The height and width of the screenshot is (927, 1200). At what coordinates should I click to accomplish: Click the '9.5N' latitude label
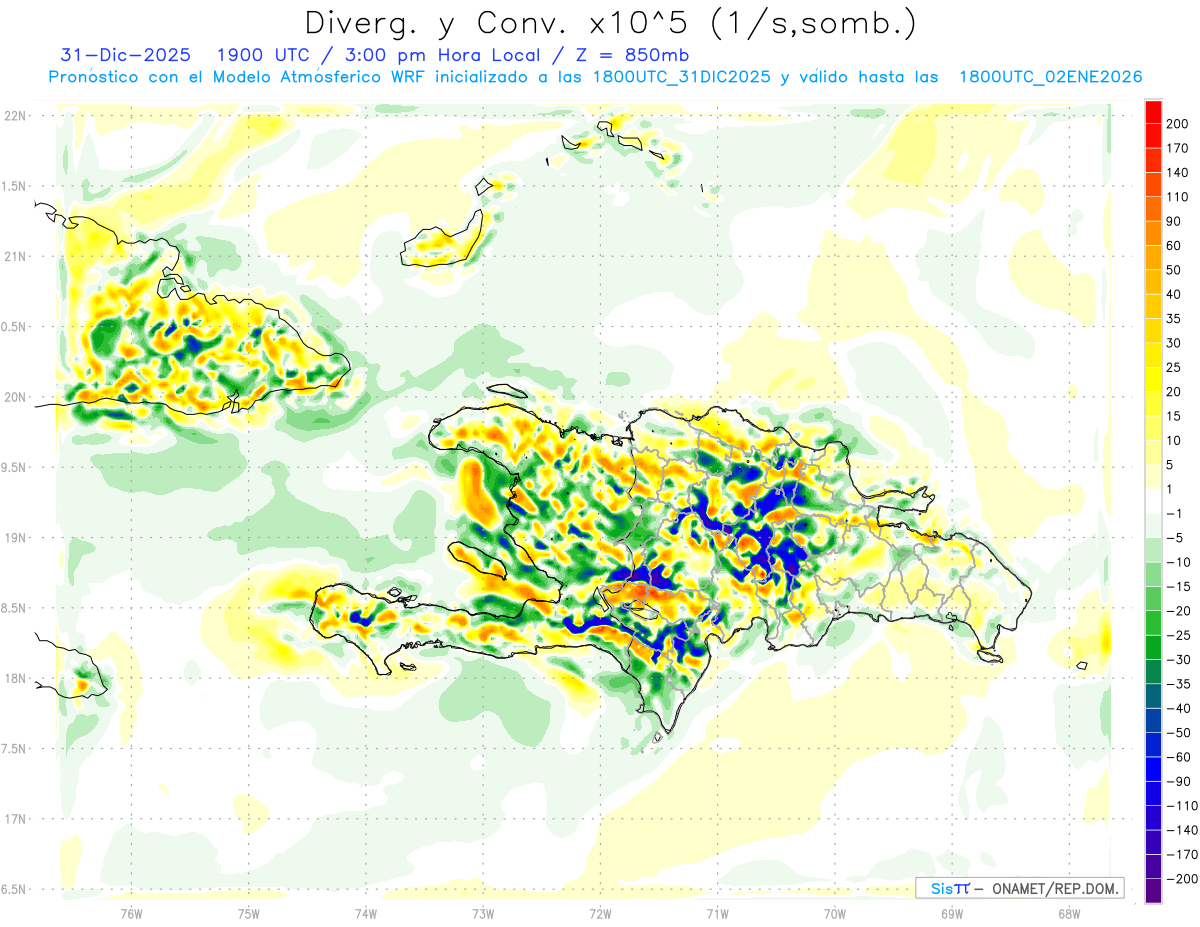[x=15, y=467]
